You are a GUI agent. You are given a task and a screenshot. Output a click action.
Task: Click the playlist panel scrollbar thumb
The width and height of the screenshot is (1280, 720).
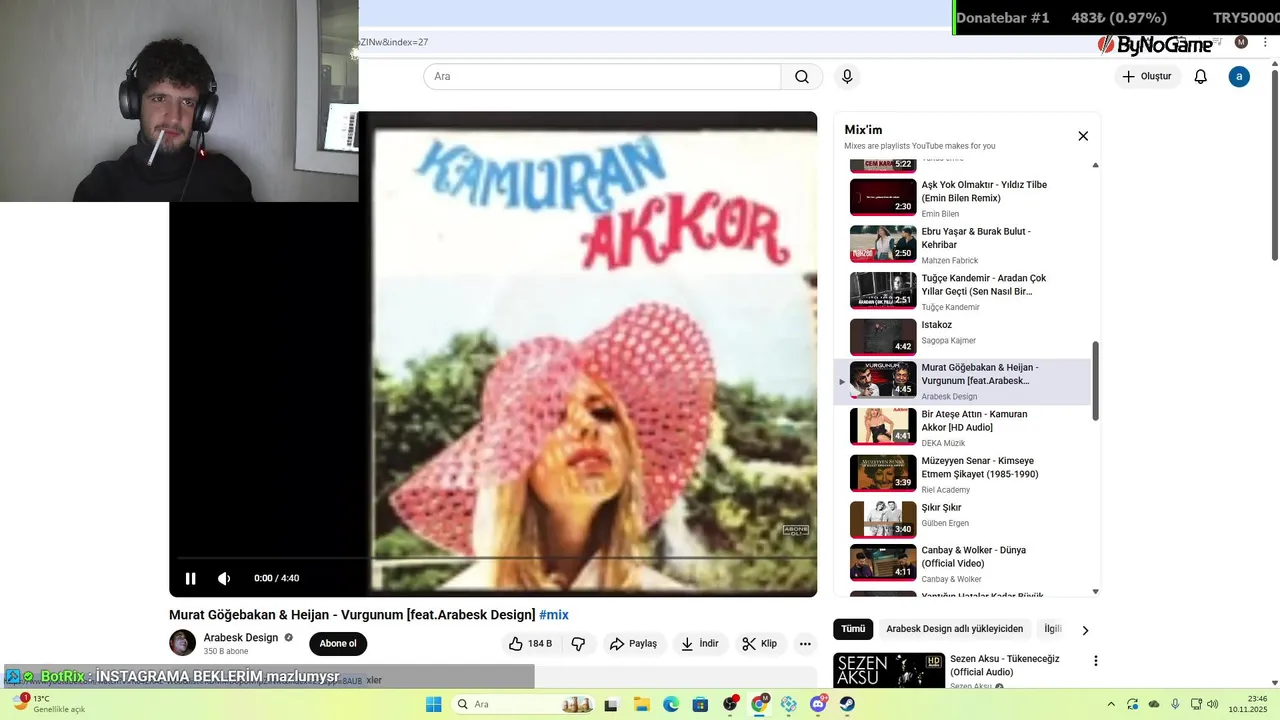pos(1095,380)
